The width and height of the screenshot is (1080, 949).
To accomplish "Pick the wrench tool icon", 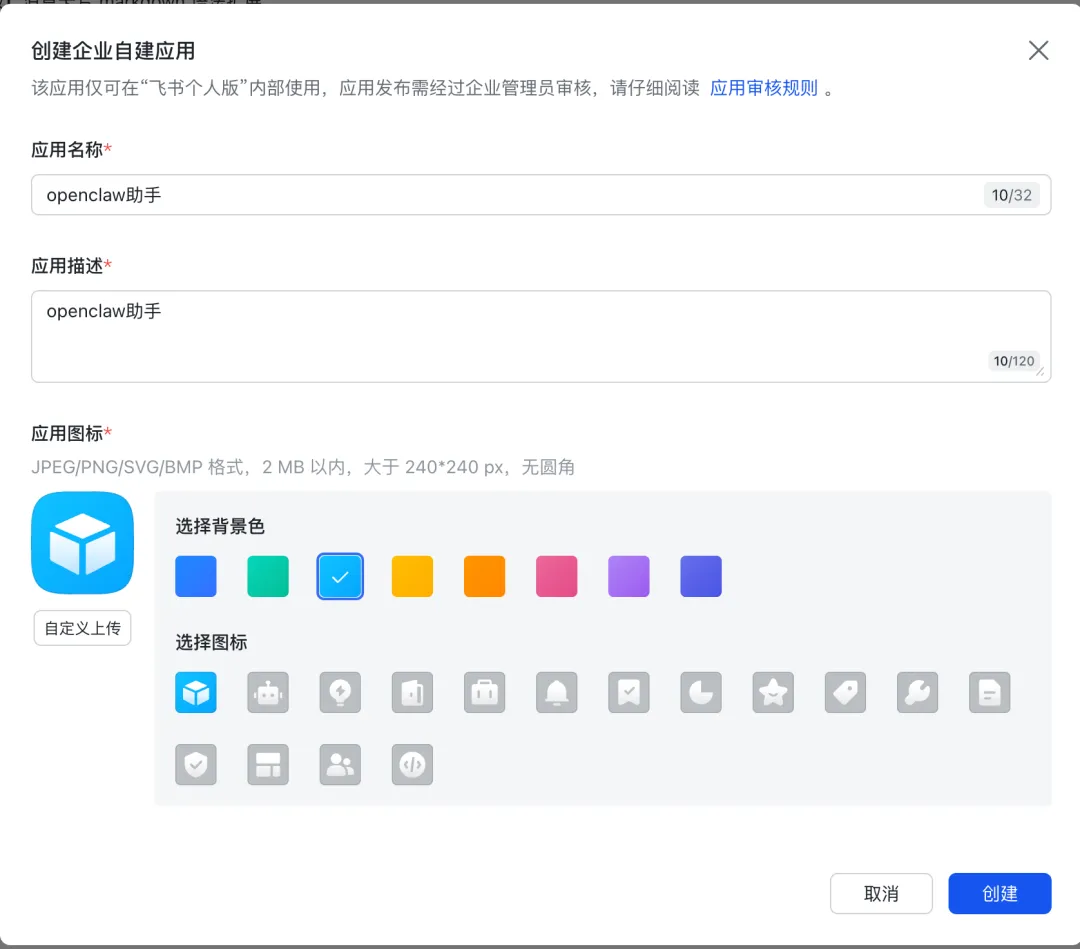I will (x=917, y=692).
